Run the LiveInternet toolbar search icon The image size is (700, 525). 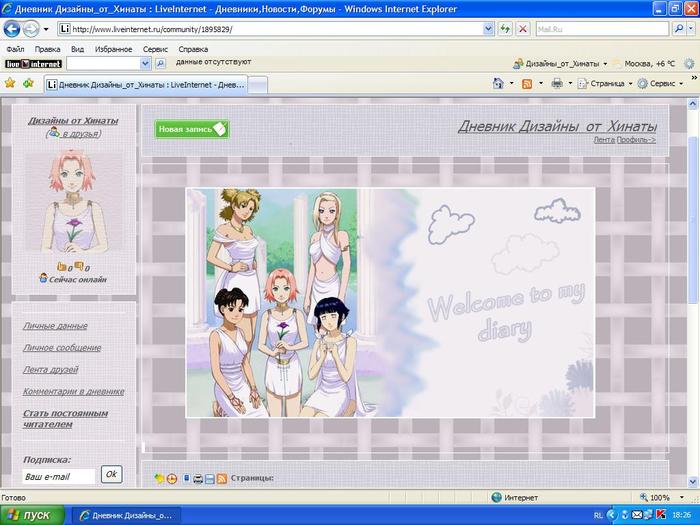[160, 64]
